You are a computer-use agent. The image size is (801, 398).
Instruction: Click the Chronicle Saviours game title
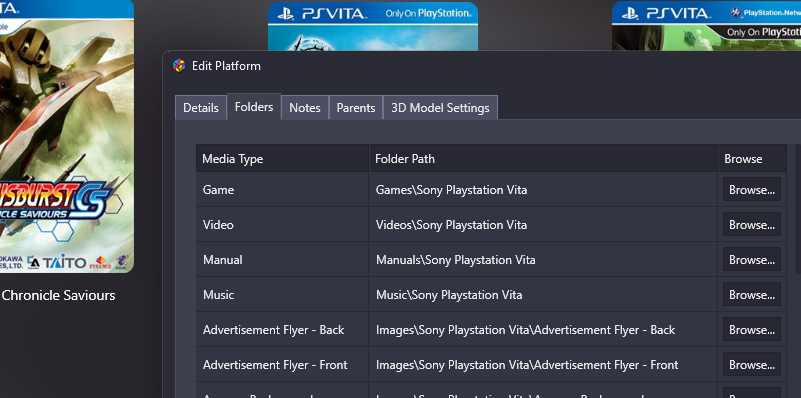58,295
